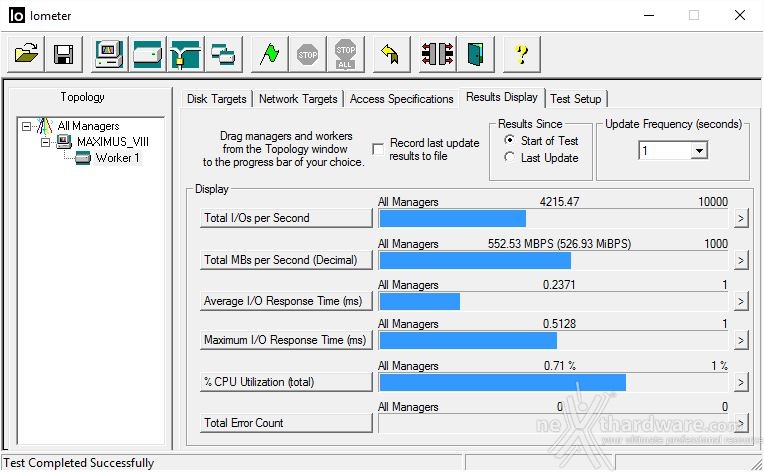Click the Total MBs per Second (Decimal) button

coord(286,260)
